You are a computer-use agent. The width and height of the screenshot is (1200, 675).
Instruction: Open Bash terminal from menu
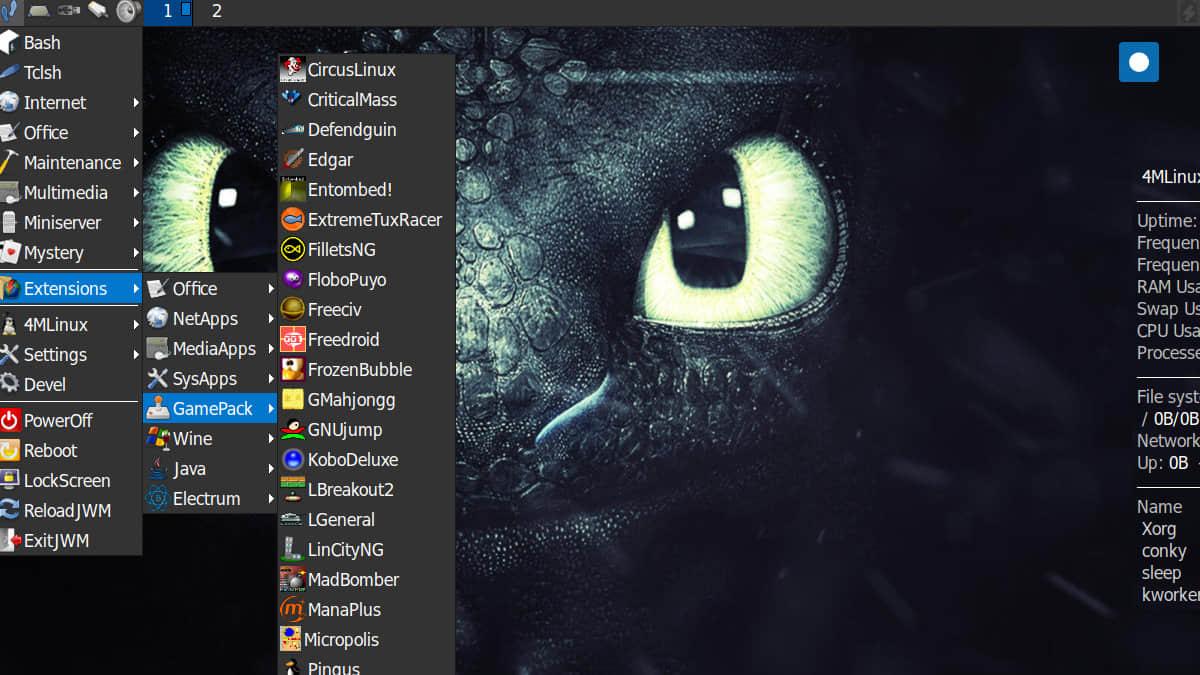pos(42,43)
